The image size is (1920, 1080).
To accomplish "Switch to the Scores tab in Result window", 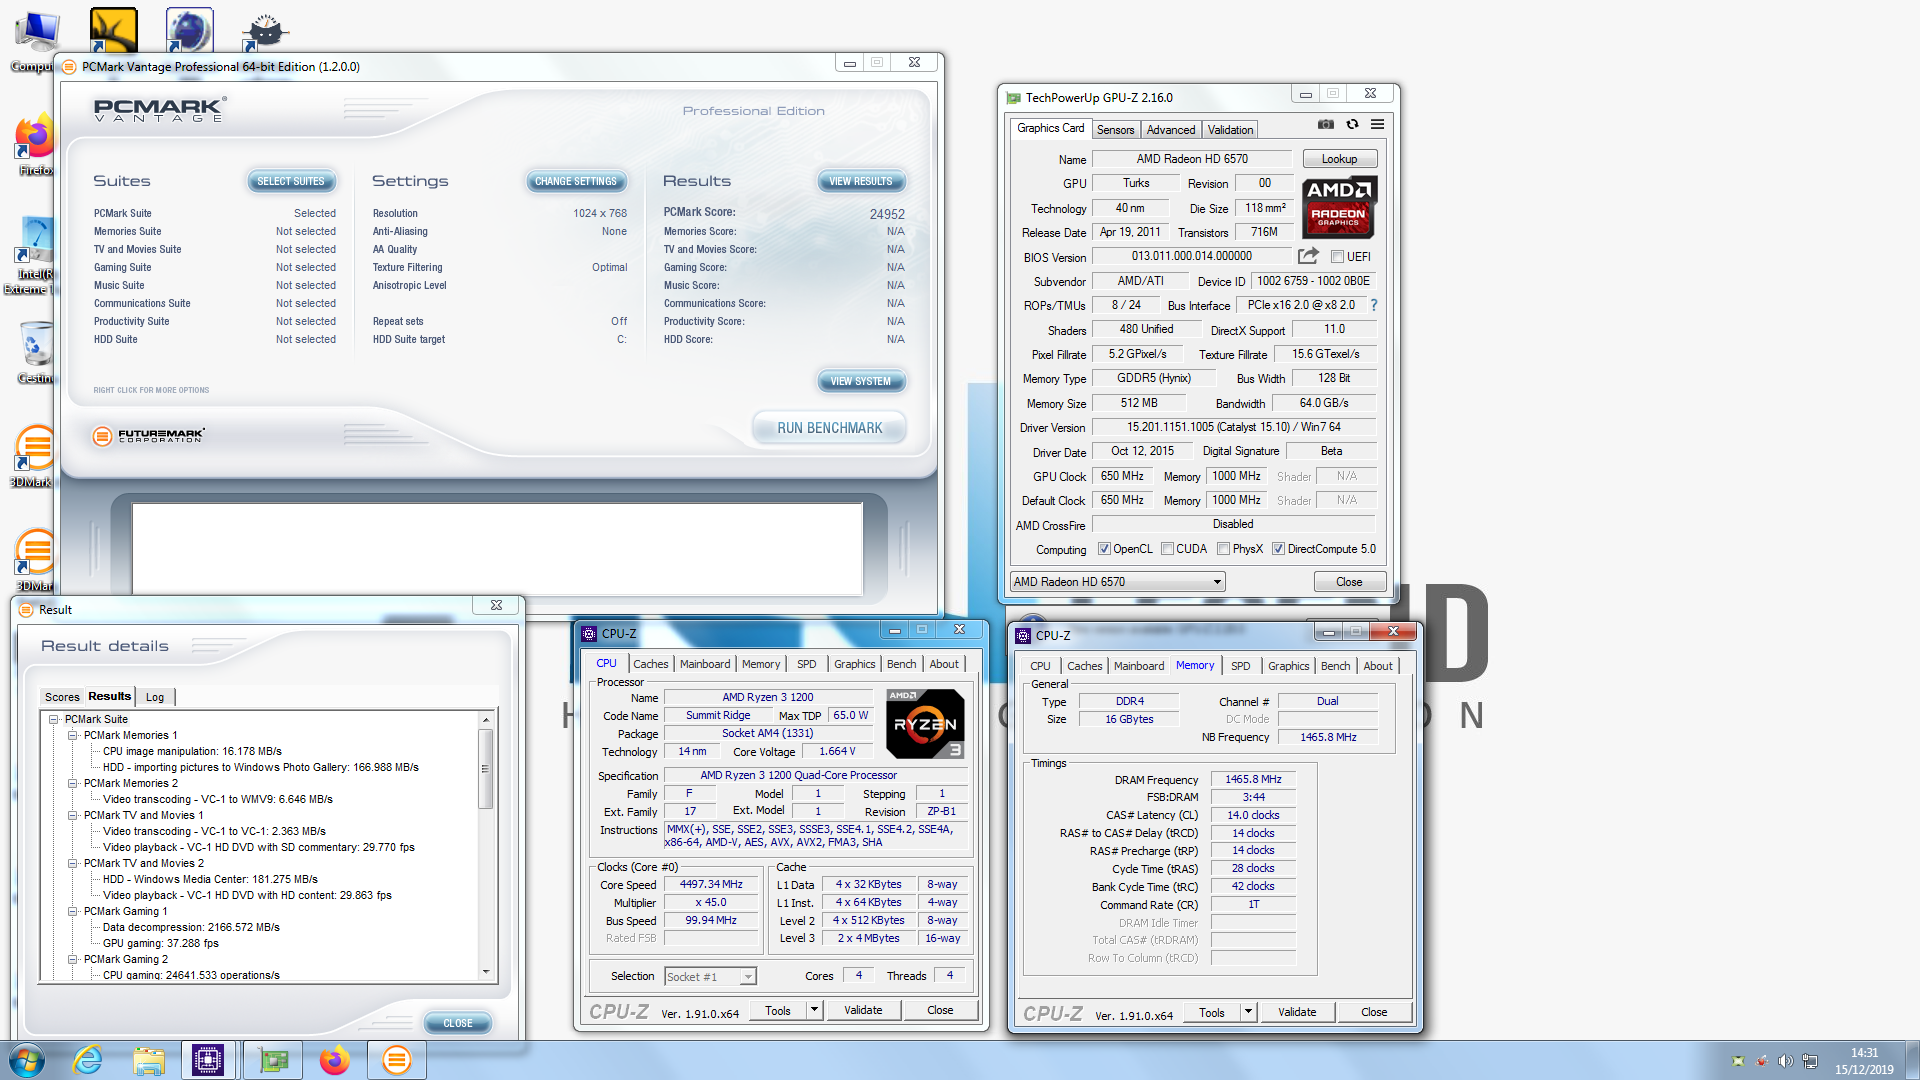I will [62, 697].
